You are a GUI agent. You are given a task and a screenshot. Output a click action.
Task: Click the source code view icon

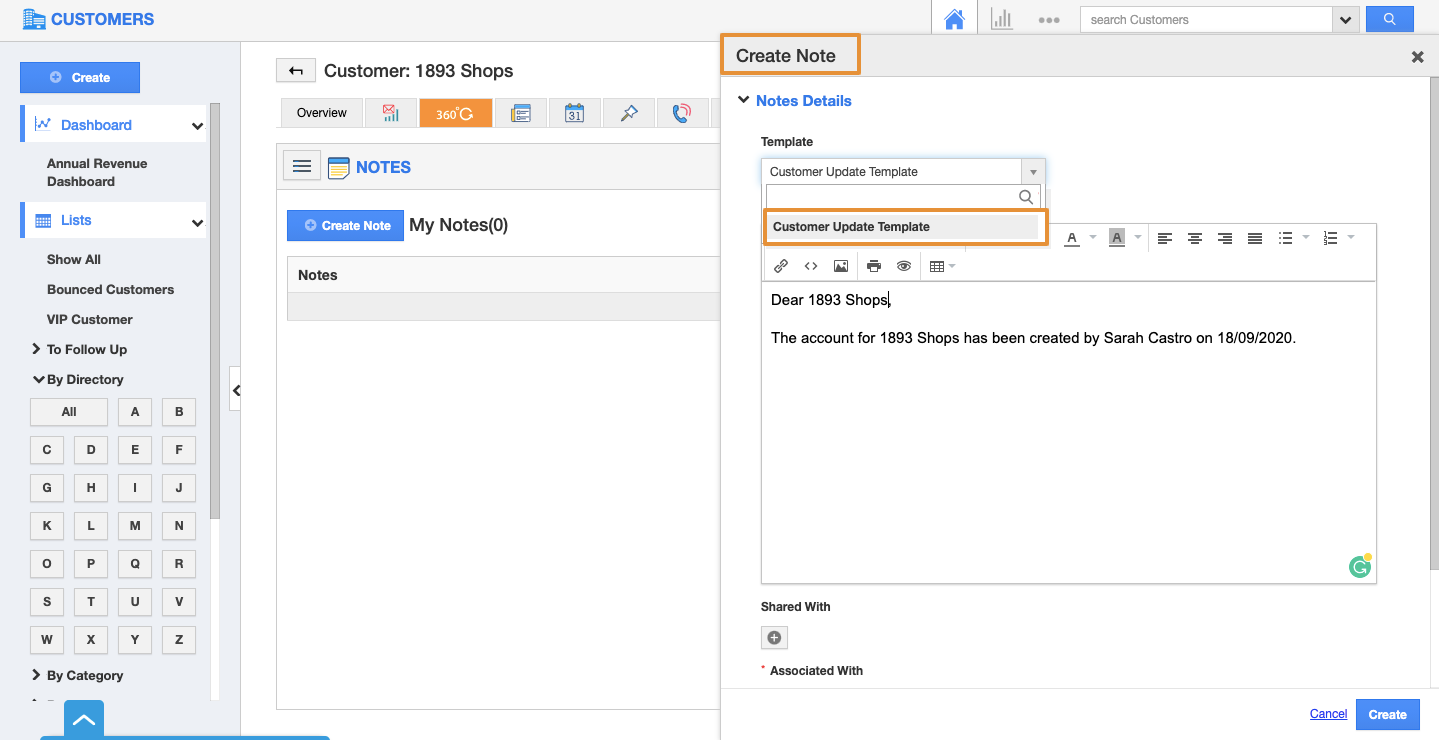click(811, 266)
